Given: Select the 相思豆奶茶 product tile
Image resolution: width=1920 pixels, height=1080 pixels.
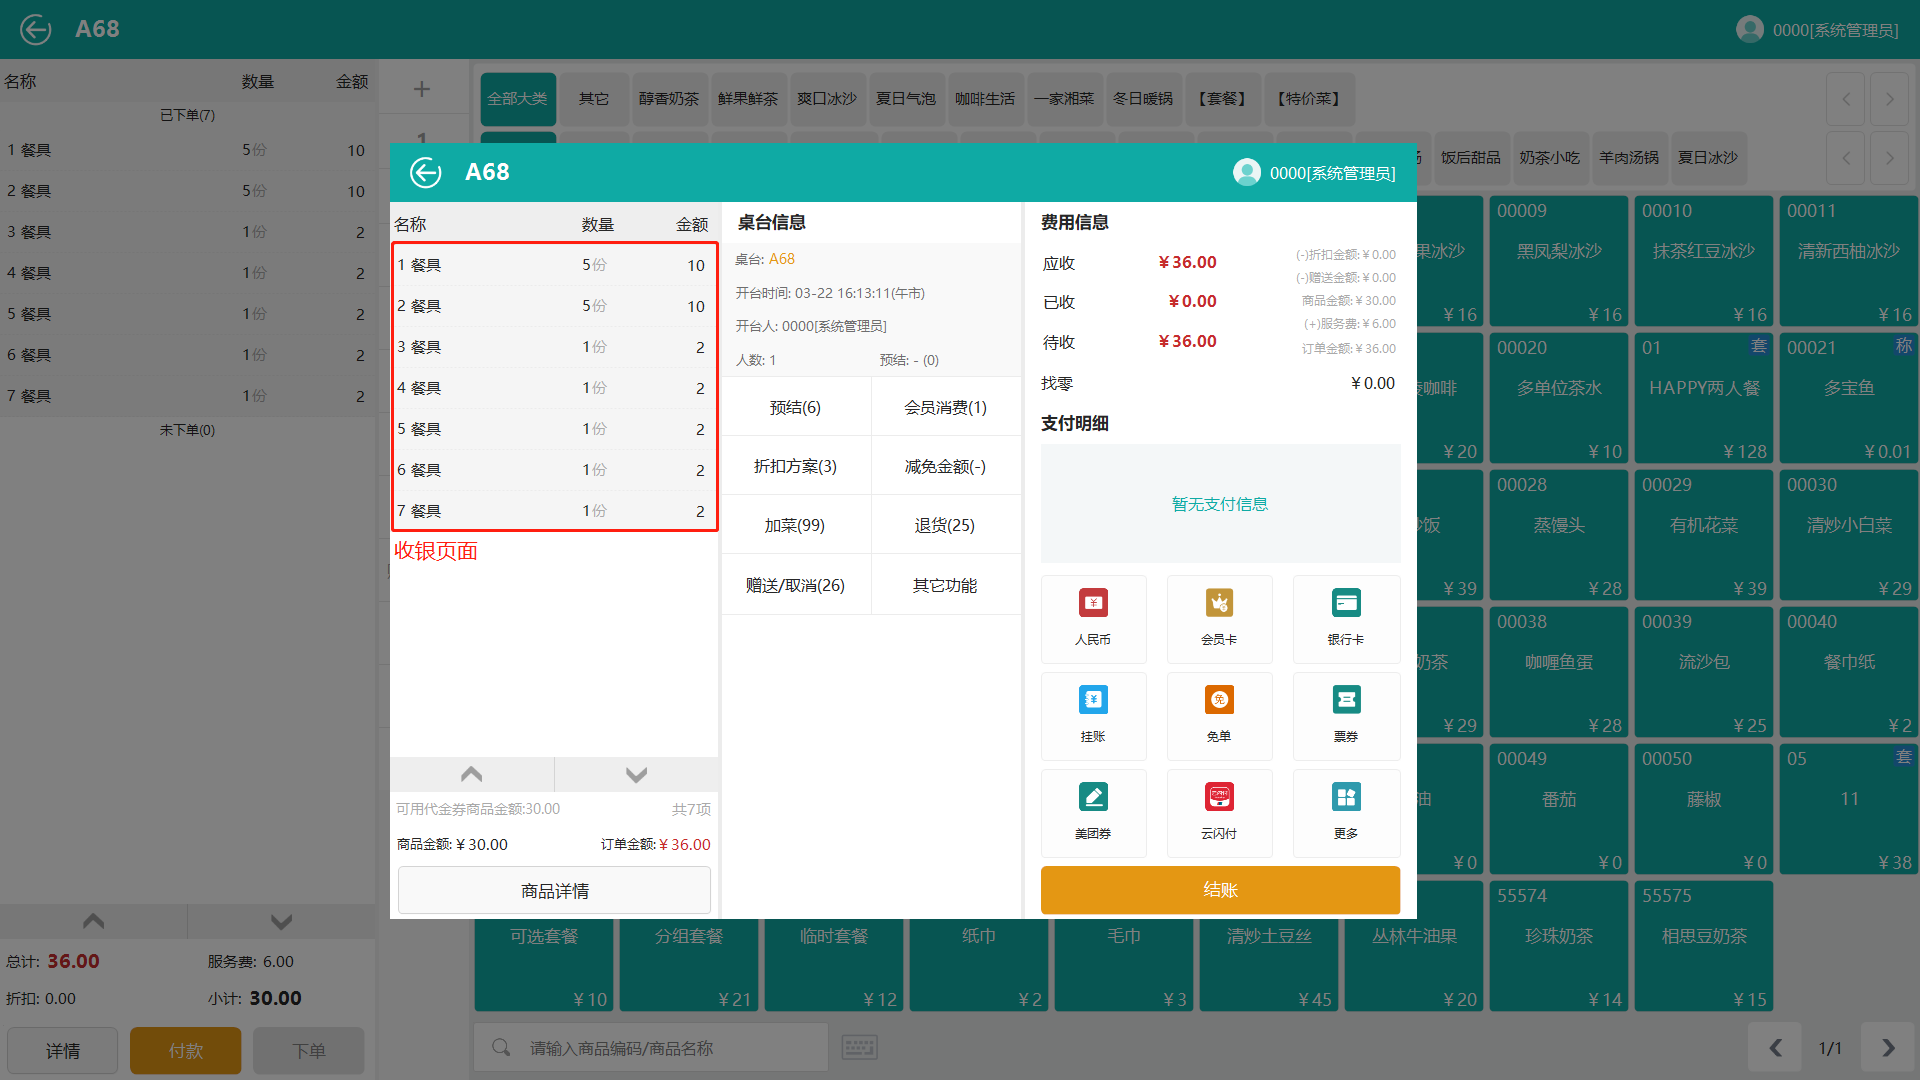Looking at the screenshot, I should click(x=1704, y=947).
